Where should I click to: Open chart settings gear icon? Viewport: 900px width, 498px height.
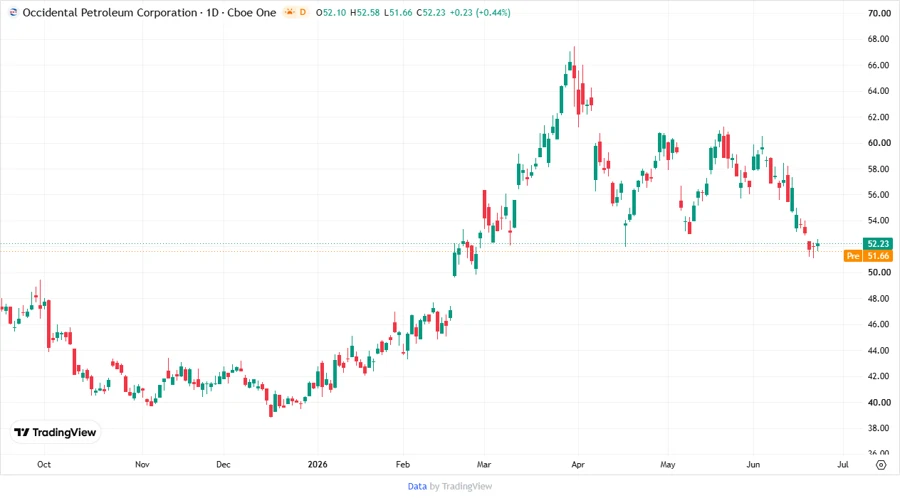click(880, 465)
